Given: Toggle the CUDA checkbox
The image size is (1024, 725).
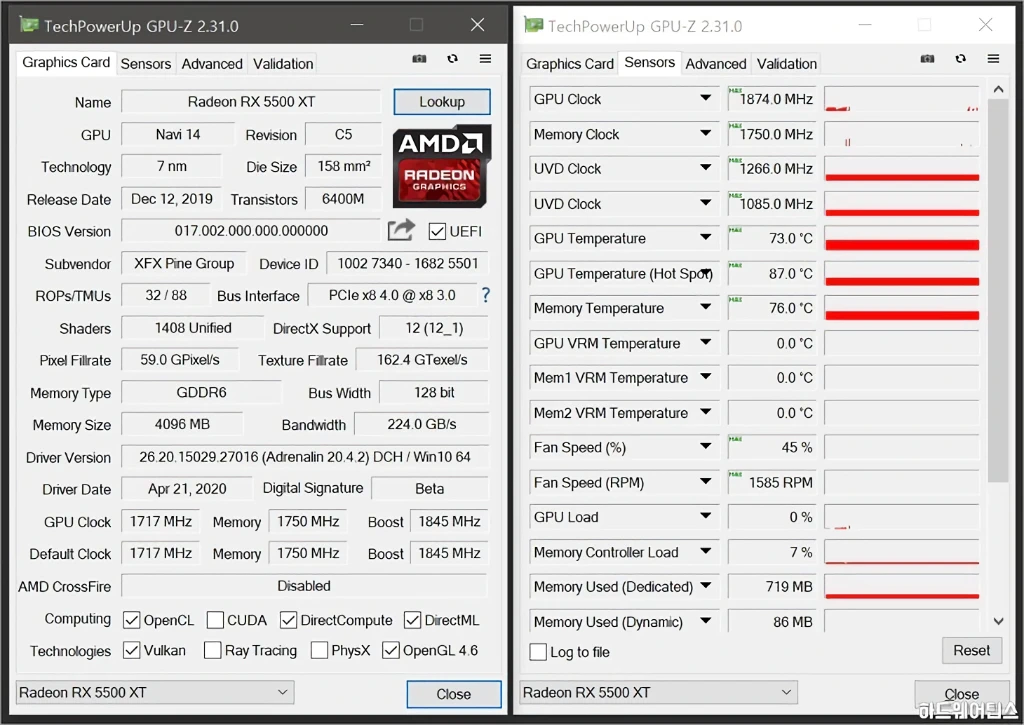Looking at the screenshot, I should [215, 620].
